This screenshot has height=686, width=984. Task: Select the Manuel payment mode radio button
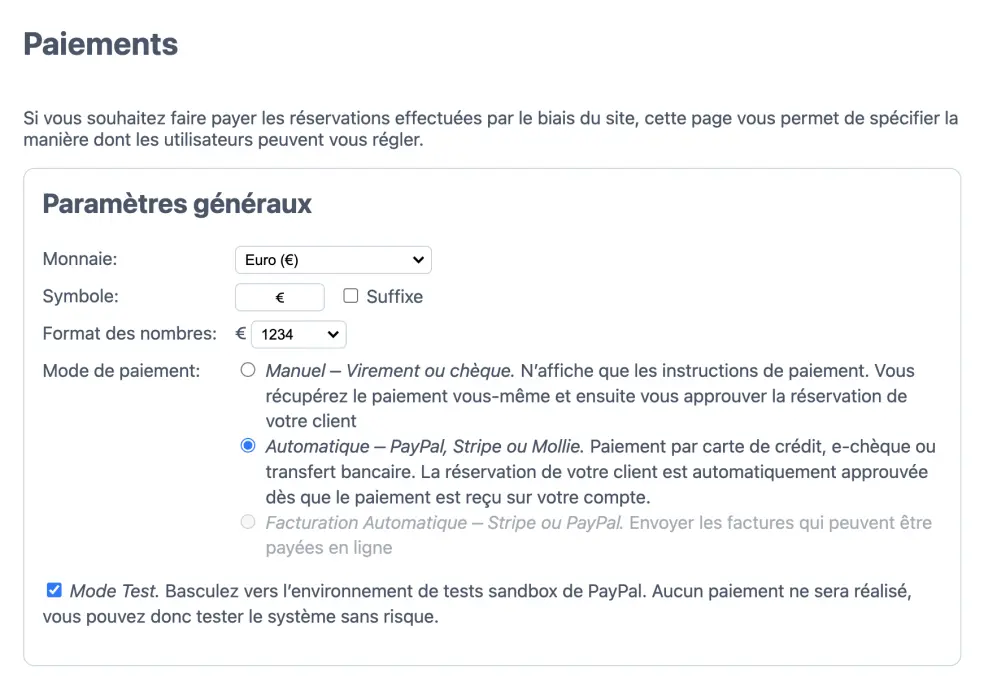tap(247, 370)
